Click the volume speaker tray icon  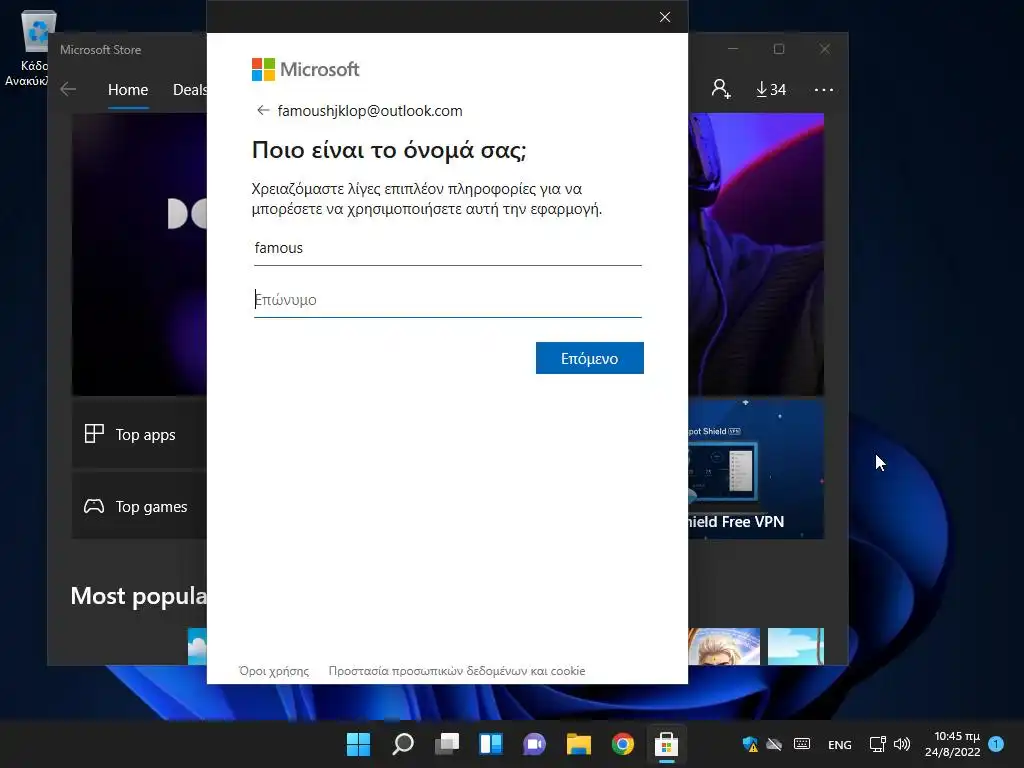(901, 744)
